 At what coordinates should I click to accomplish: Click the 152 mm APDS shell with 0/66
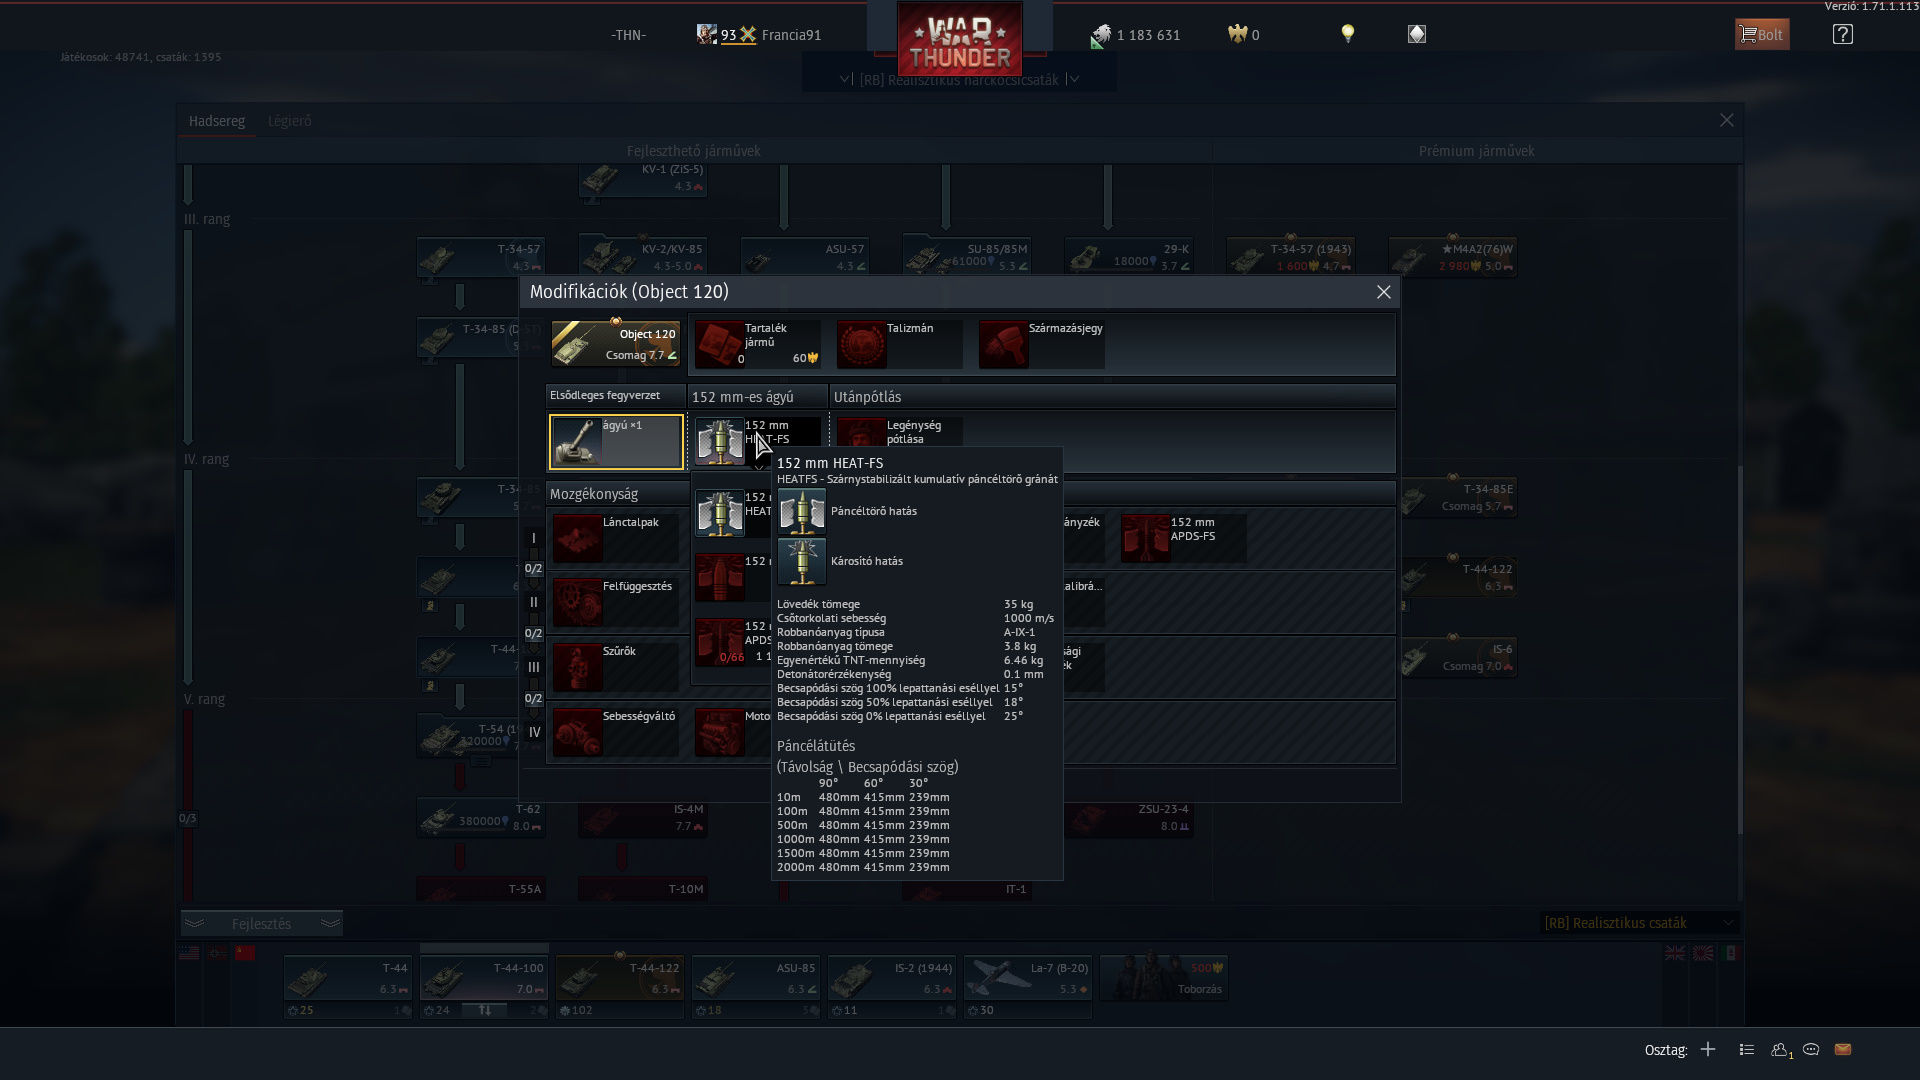tap(732, 642)
